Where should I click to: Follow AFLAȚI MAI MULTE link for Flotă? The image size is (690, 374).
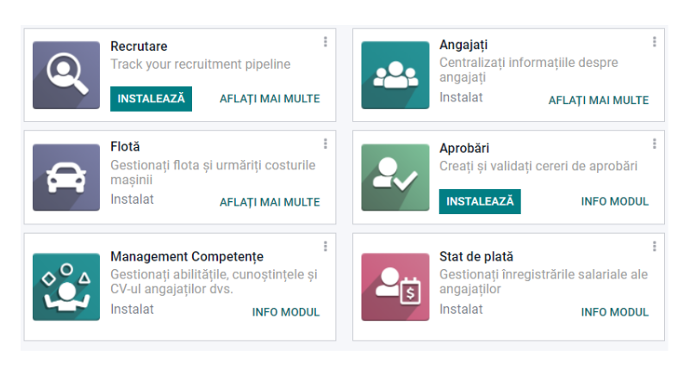point(270,202)
